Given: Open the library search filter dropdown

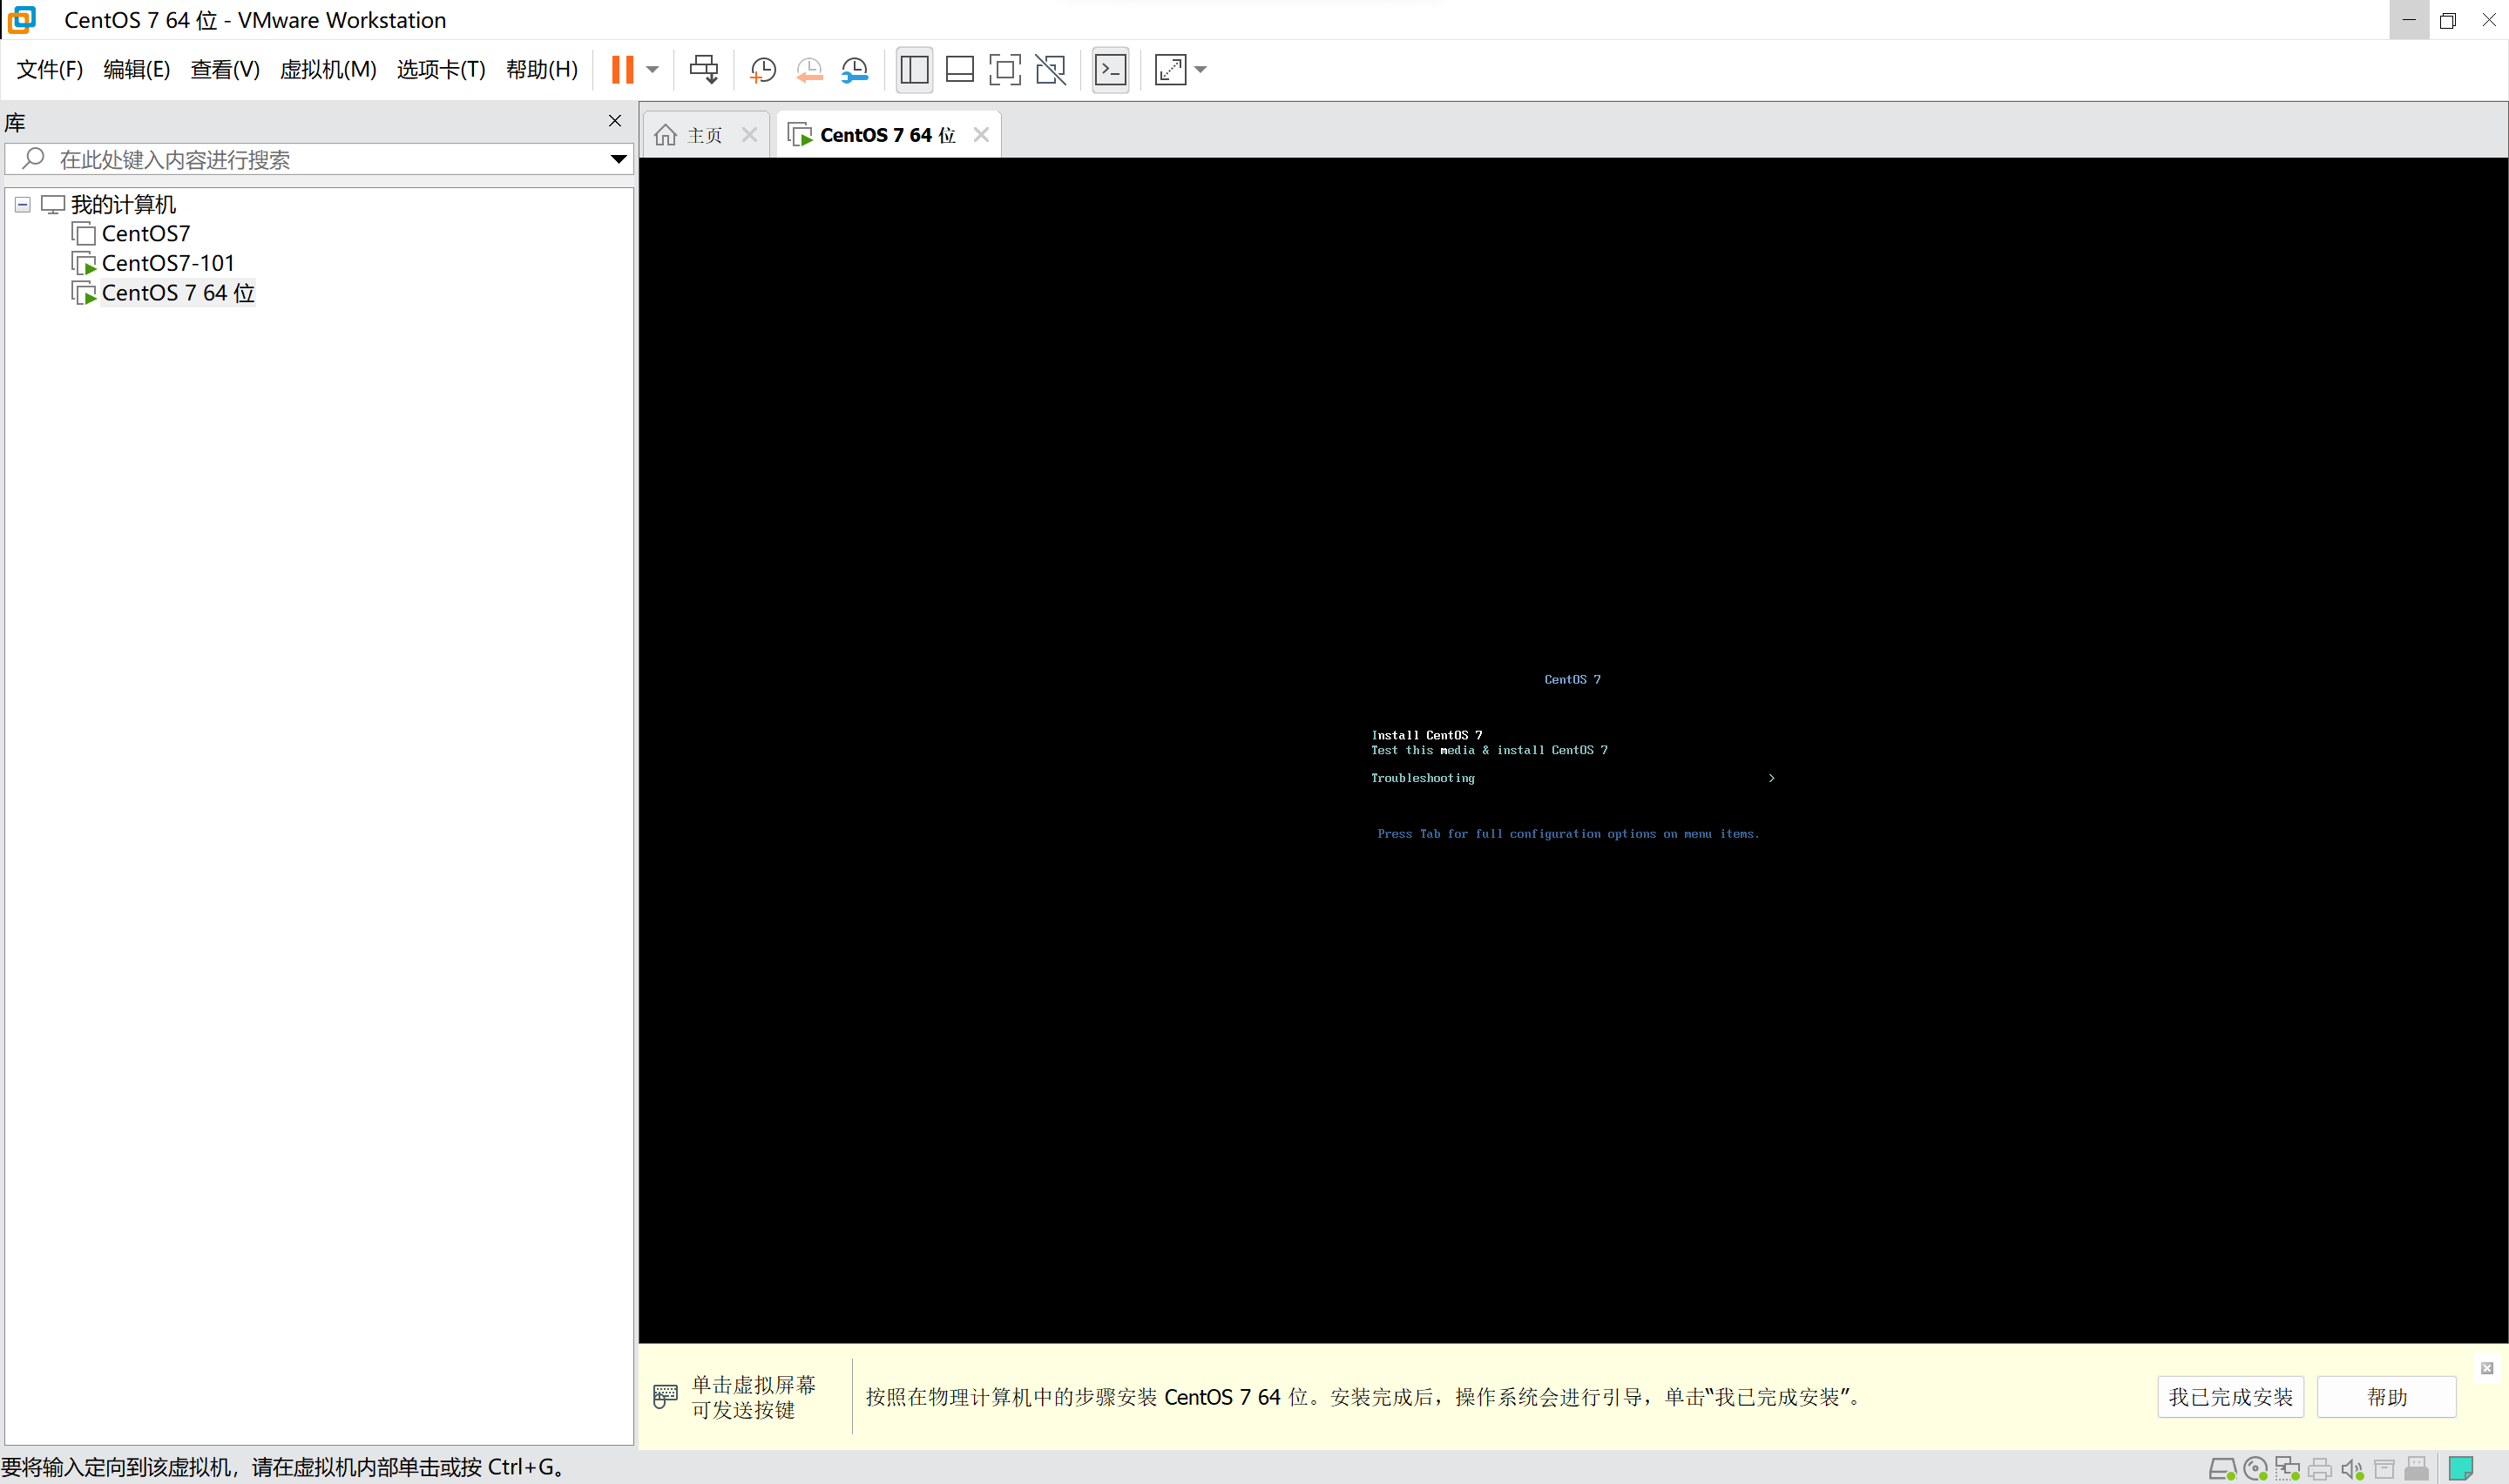Looking at the screenshot, I should click(x=618, y=159).
